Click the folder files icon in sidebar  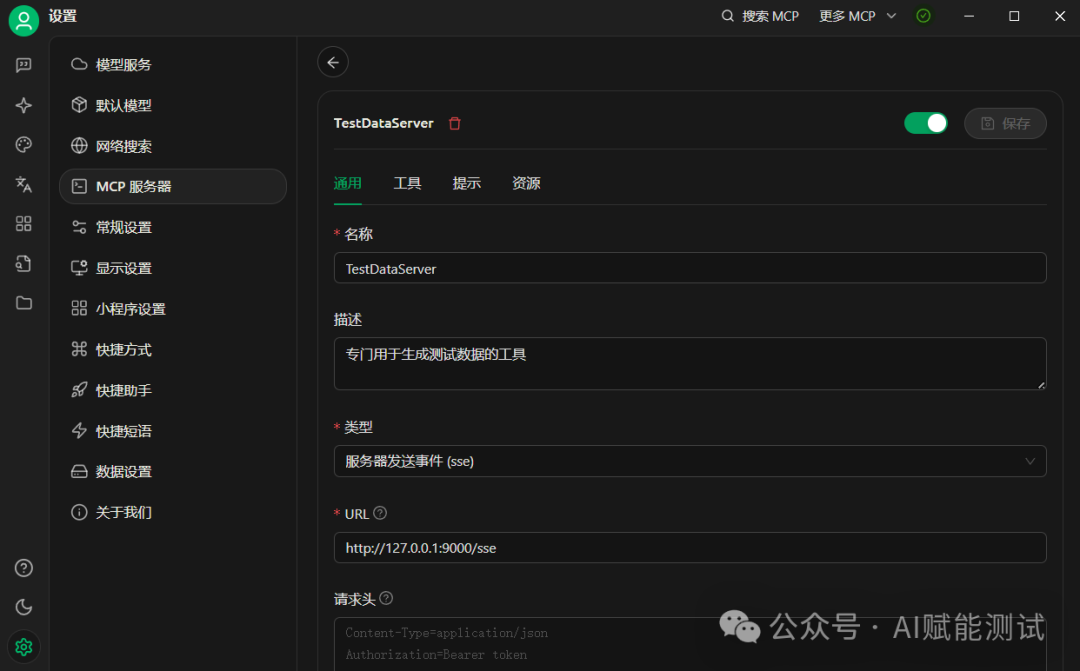24,303
